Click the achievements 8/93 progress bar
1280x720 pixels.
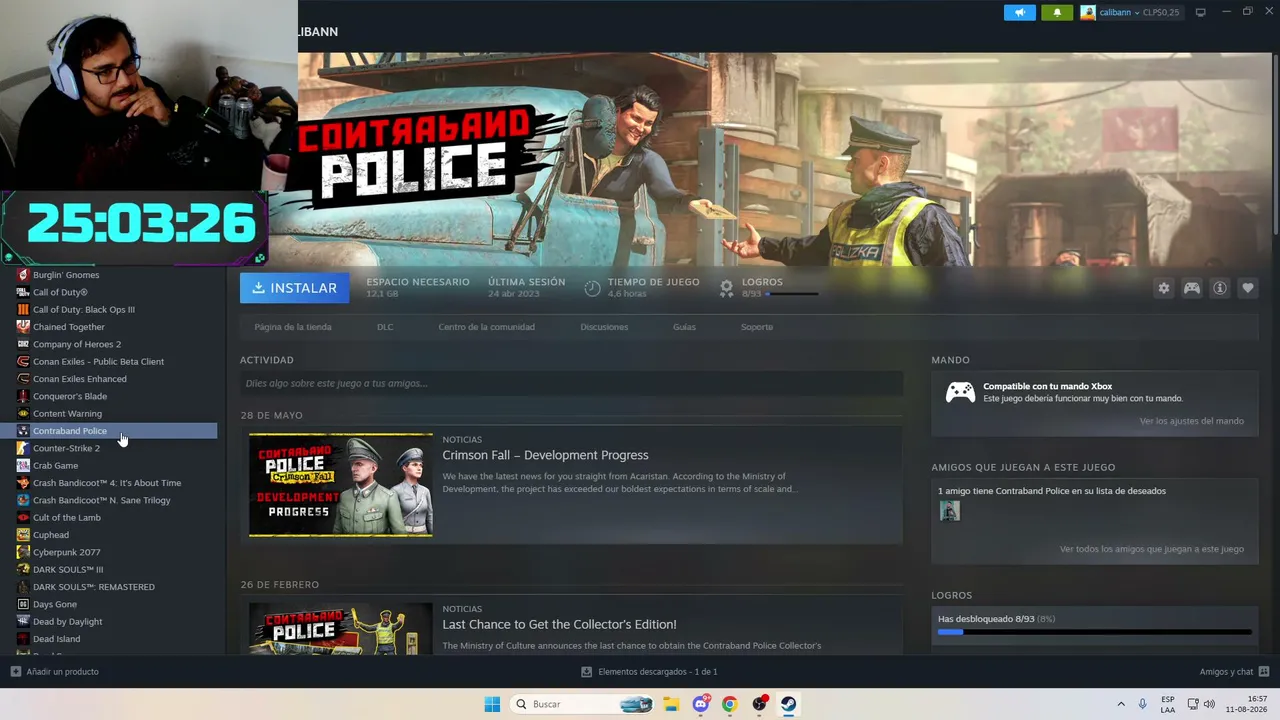point(792,294)
